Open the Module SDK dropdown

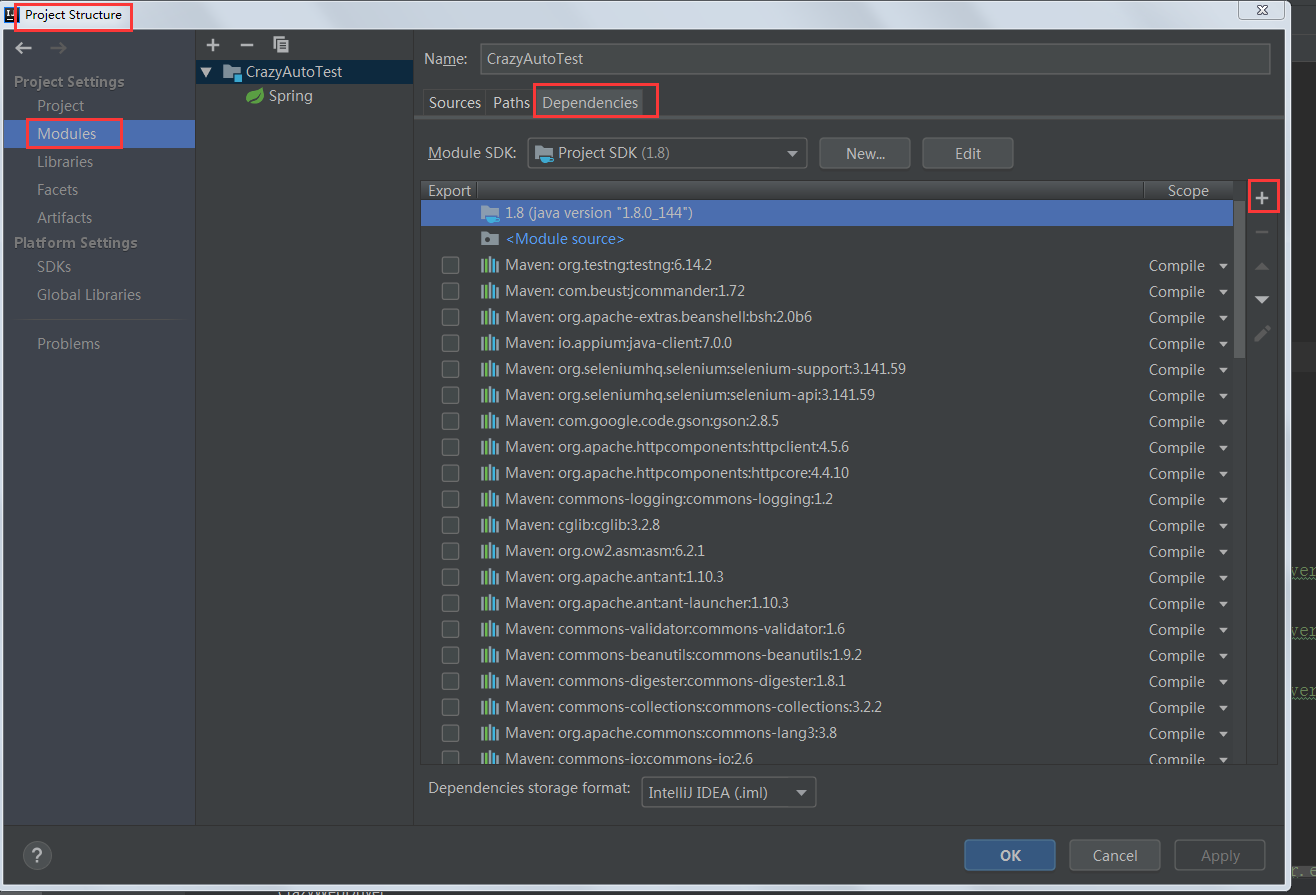tap(667, 153)
